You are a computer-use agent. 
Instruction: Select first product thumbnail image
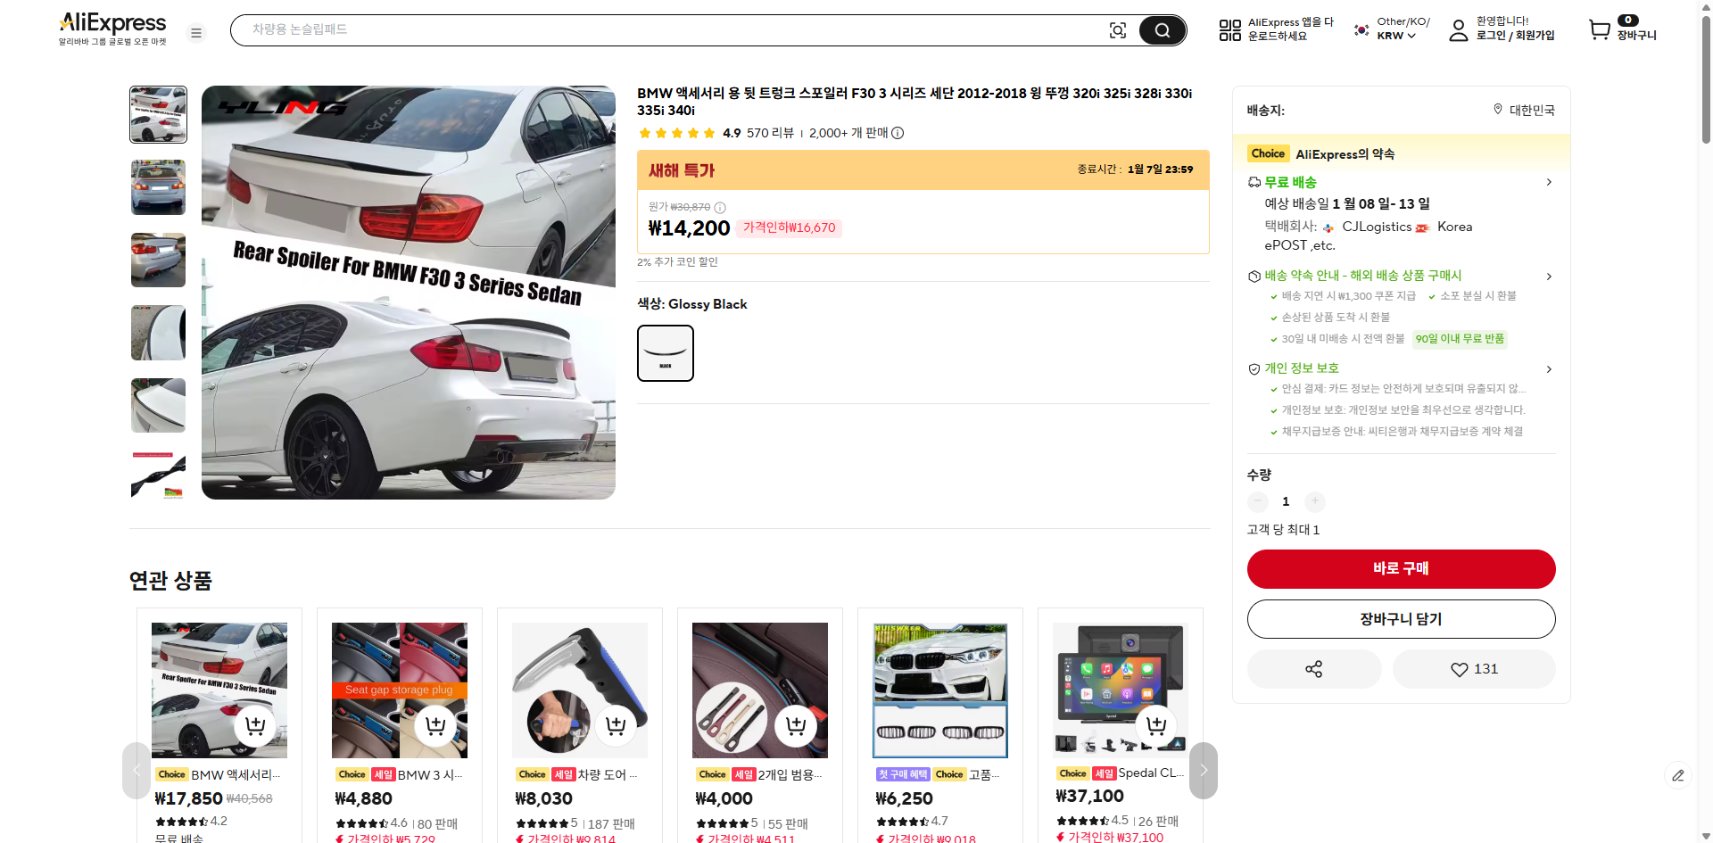coord(158,114)
